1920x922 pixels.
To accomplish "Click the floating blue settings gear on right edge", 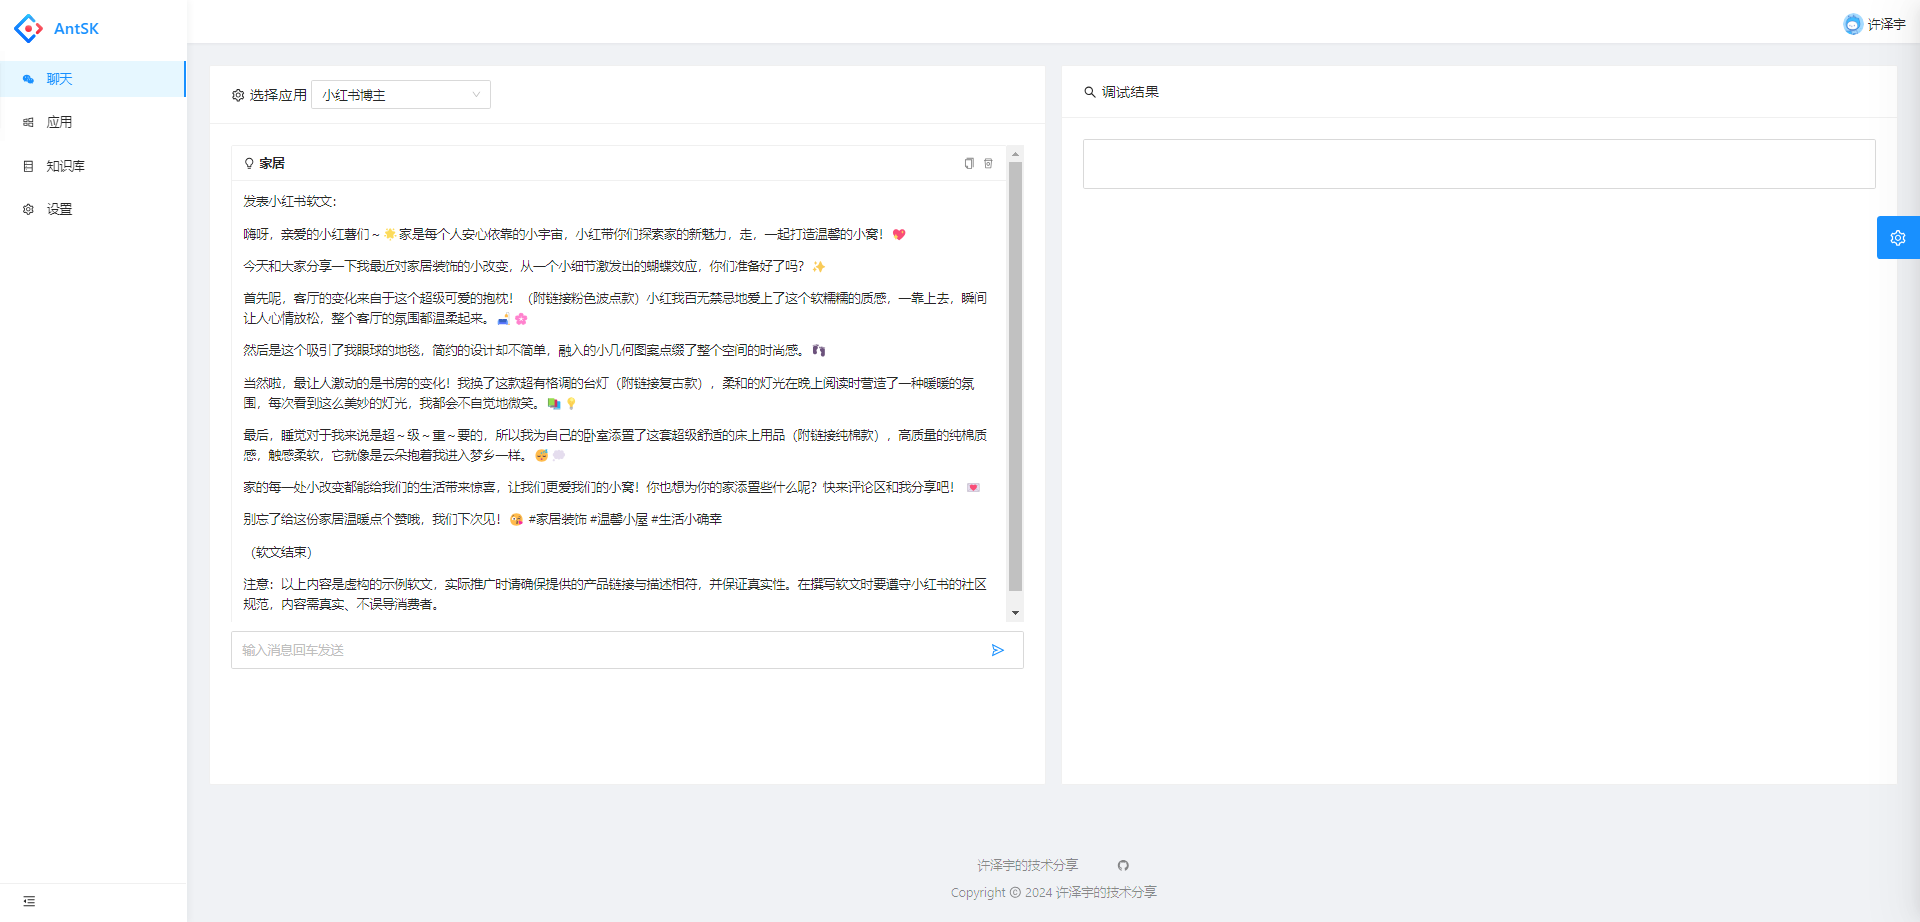I will click(1898, 237).
